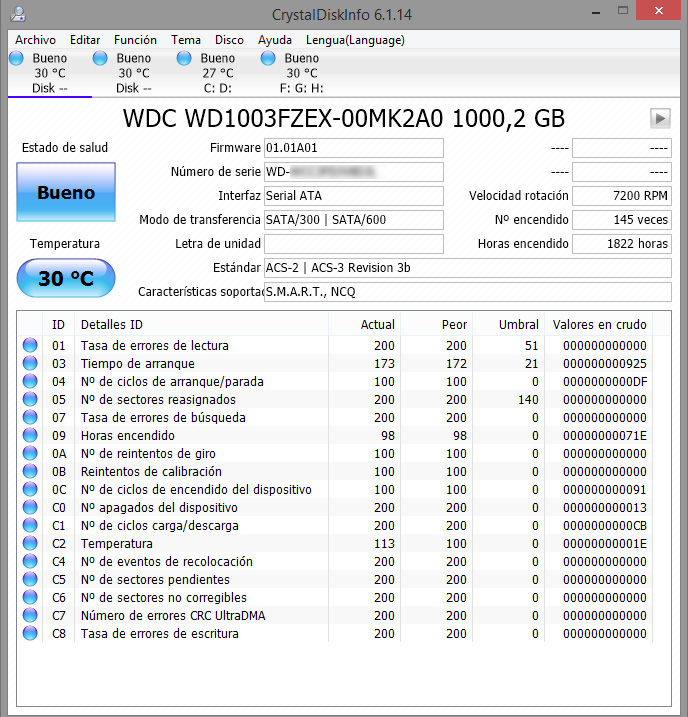Click status icon for sectores no corregibles
Image resolution: width=688 pixels, height=717 pixels.
pyautogui.click(x=30, y=597)
